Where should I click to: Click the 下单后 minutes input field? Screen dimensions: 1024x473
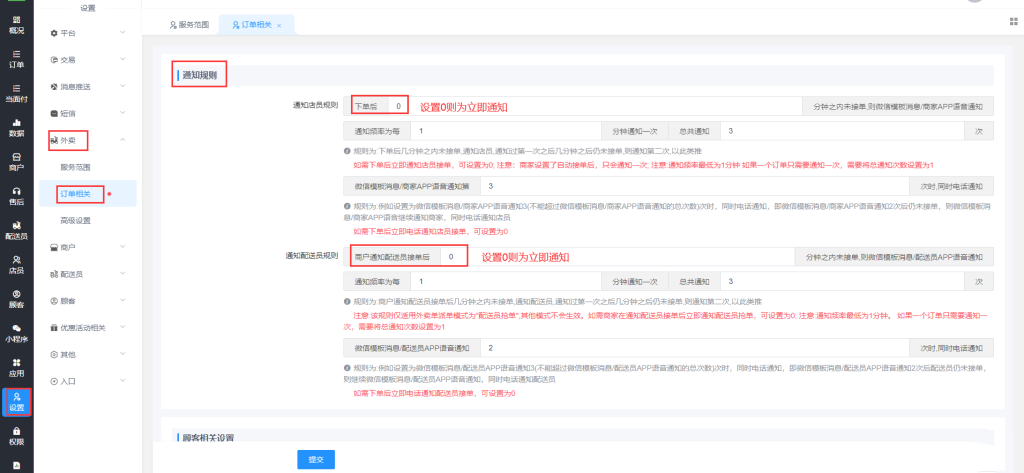click(398, 105)
